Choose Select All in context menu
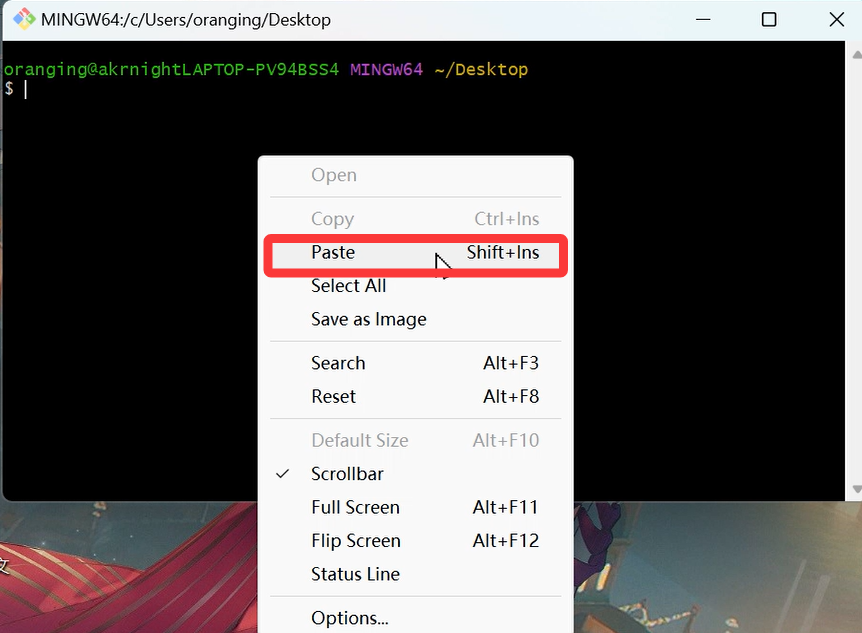 coord(416,286)
